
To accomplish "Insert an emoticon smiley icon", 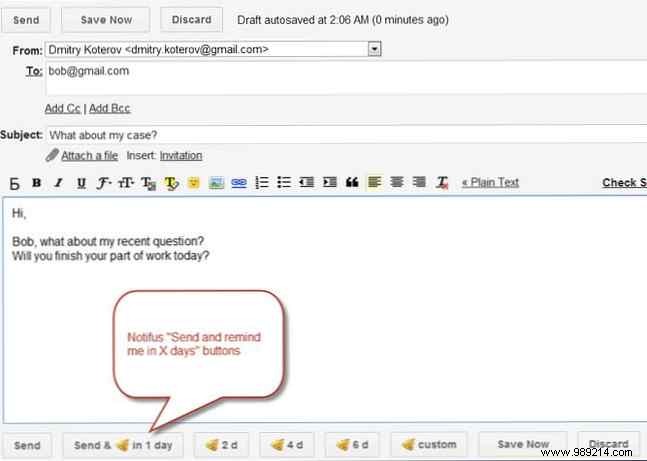I will click(194, 182).
